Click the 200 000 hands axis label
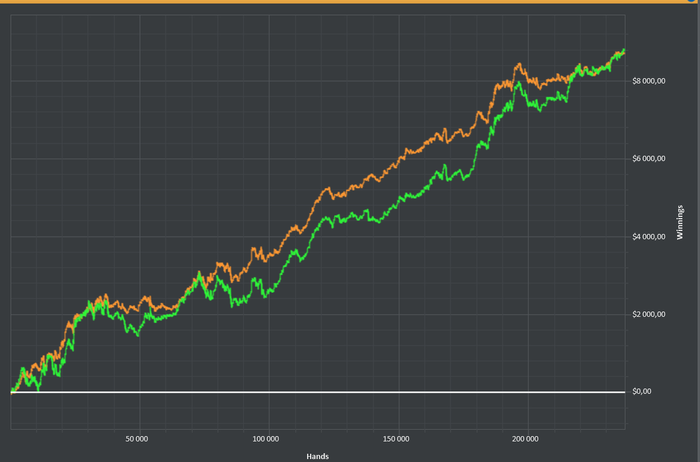The height and width of the screenshot is (462, 700). (x=525, y=439)
